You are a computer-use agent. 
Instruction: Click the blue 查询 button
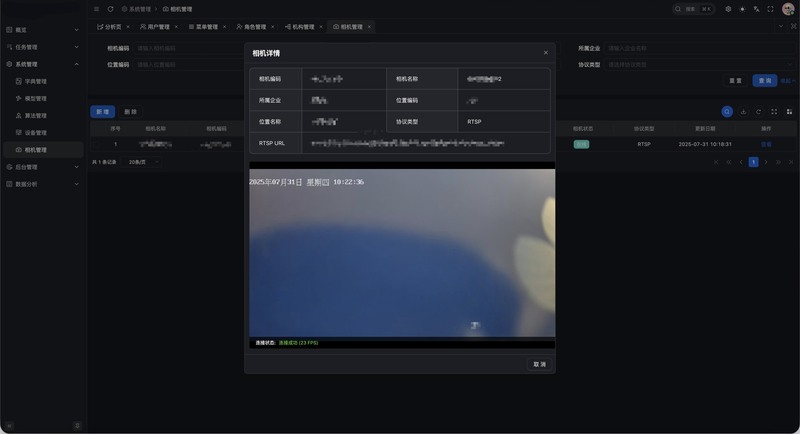tap(765, 81)
